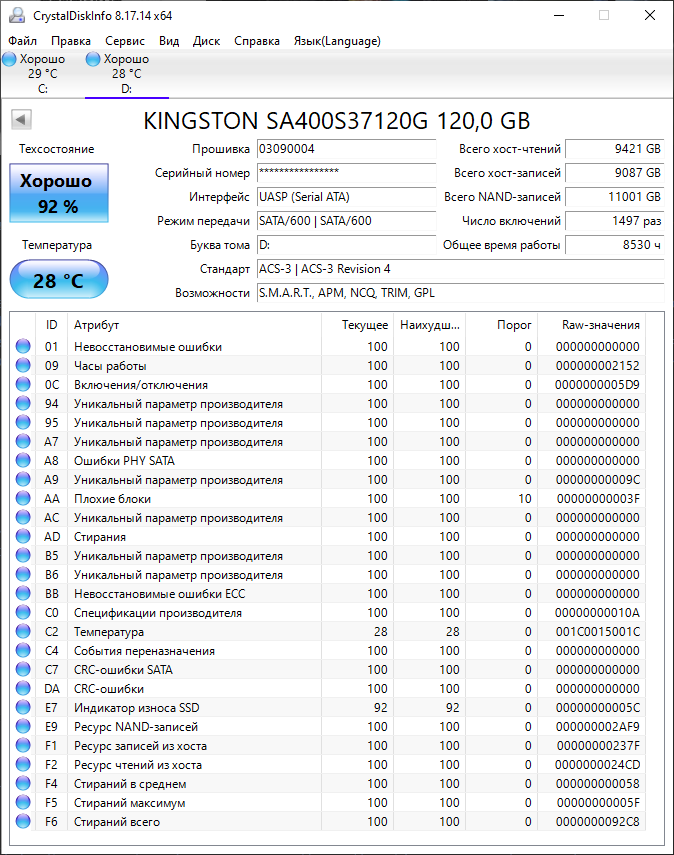
Task: Click the Буква тома field D:
Action: 346,245
